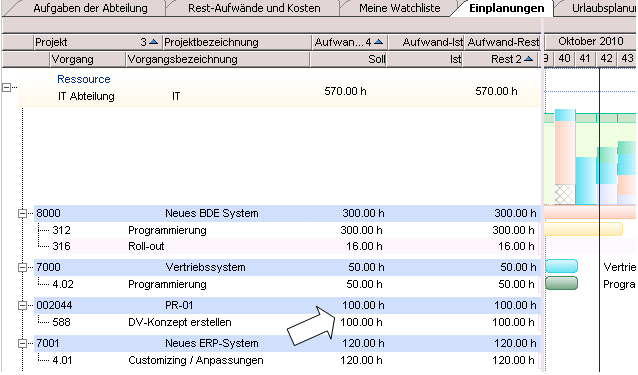Click the Ressource link label
Screen dimensions: 638x375
(x=84, y=79)
